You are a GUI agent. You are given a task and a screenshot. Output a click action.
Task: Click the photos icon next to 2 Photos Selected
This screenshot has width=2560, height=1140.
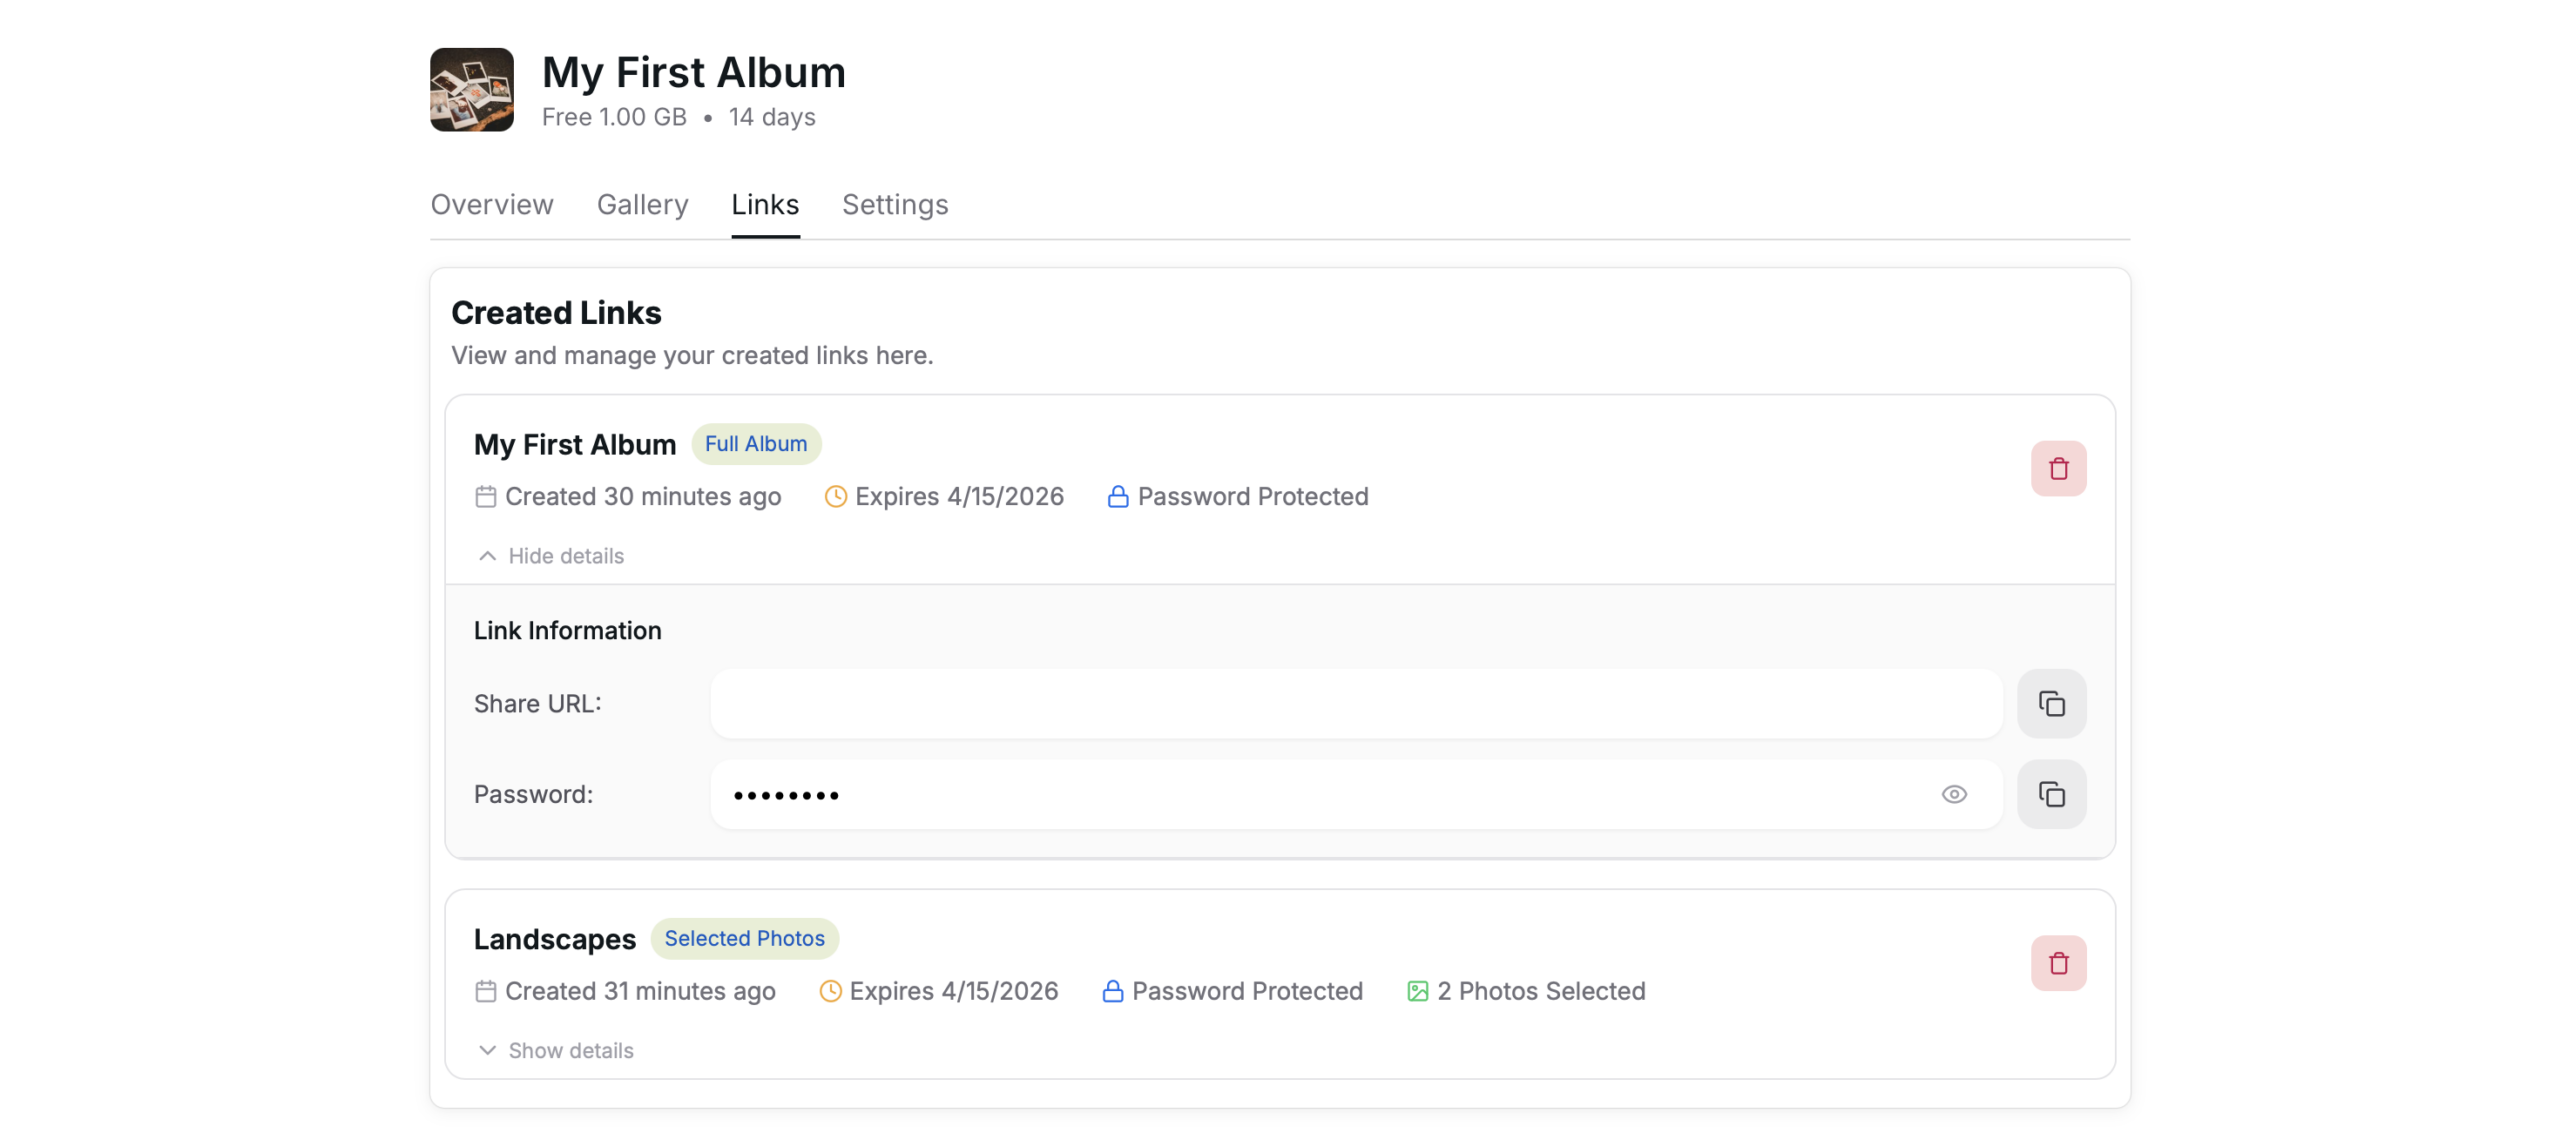(x=1417, y=991)
